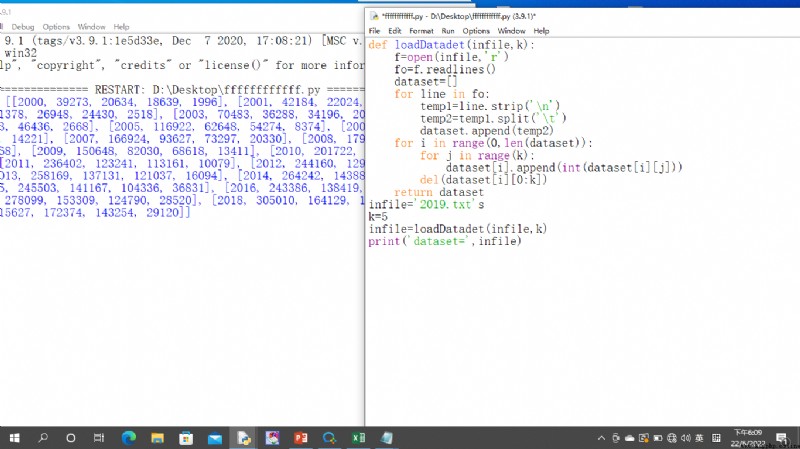Open Microsoft Store from the taskbar
The image size is (800, 449).
186,438
